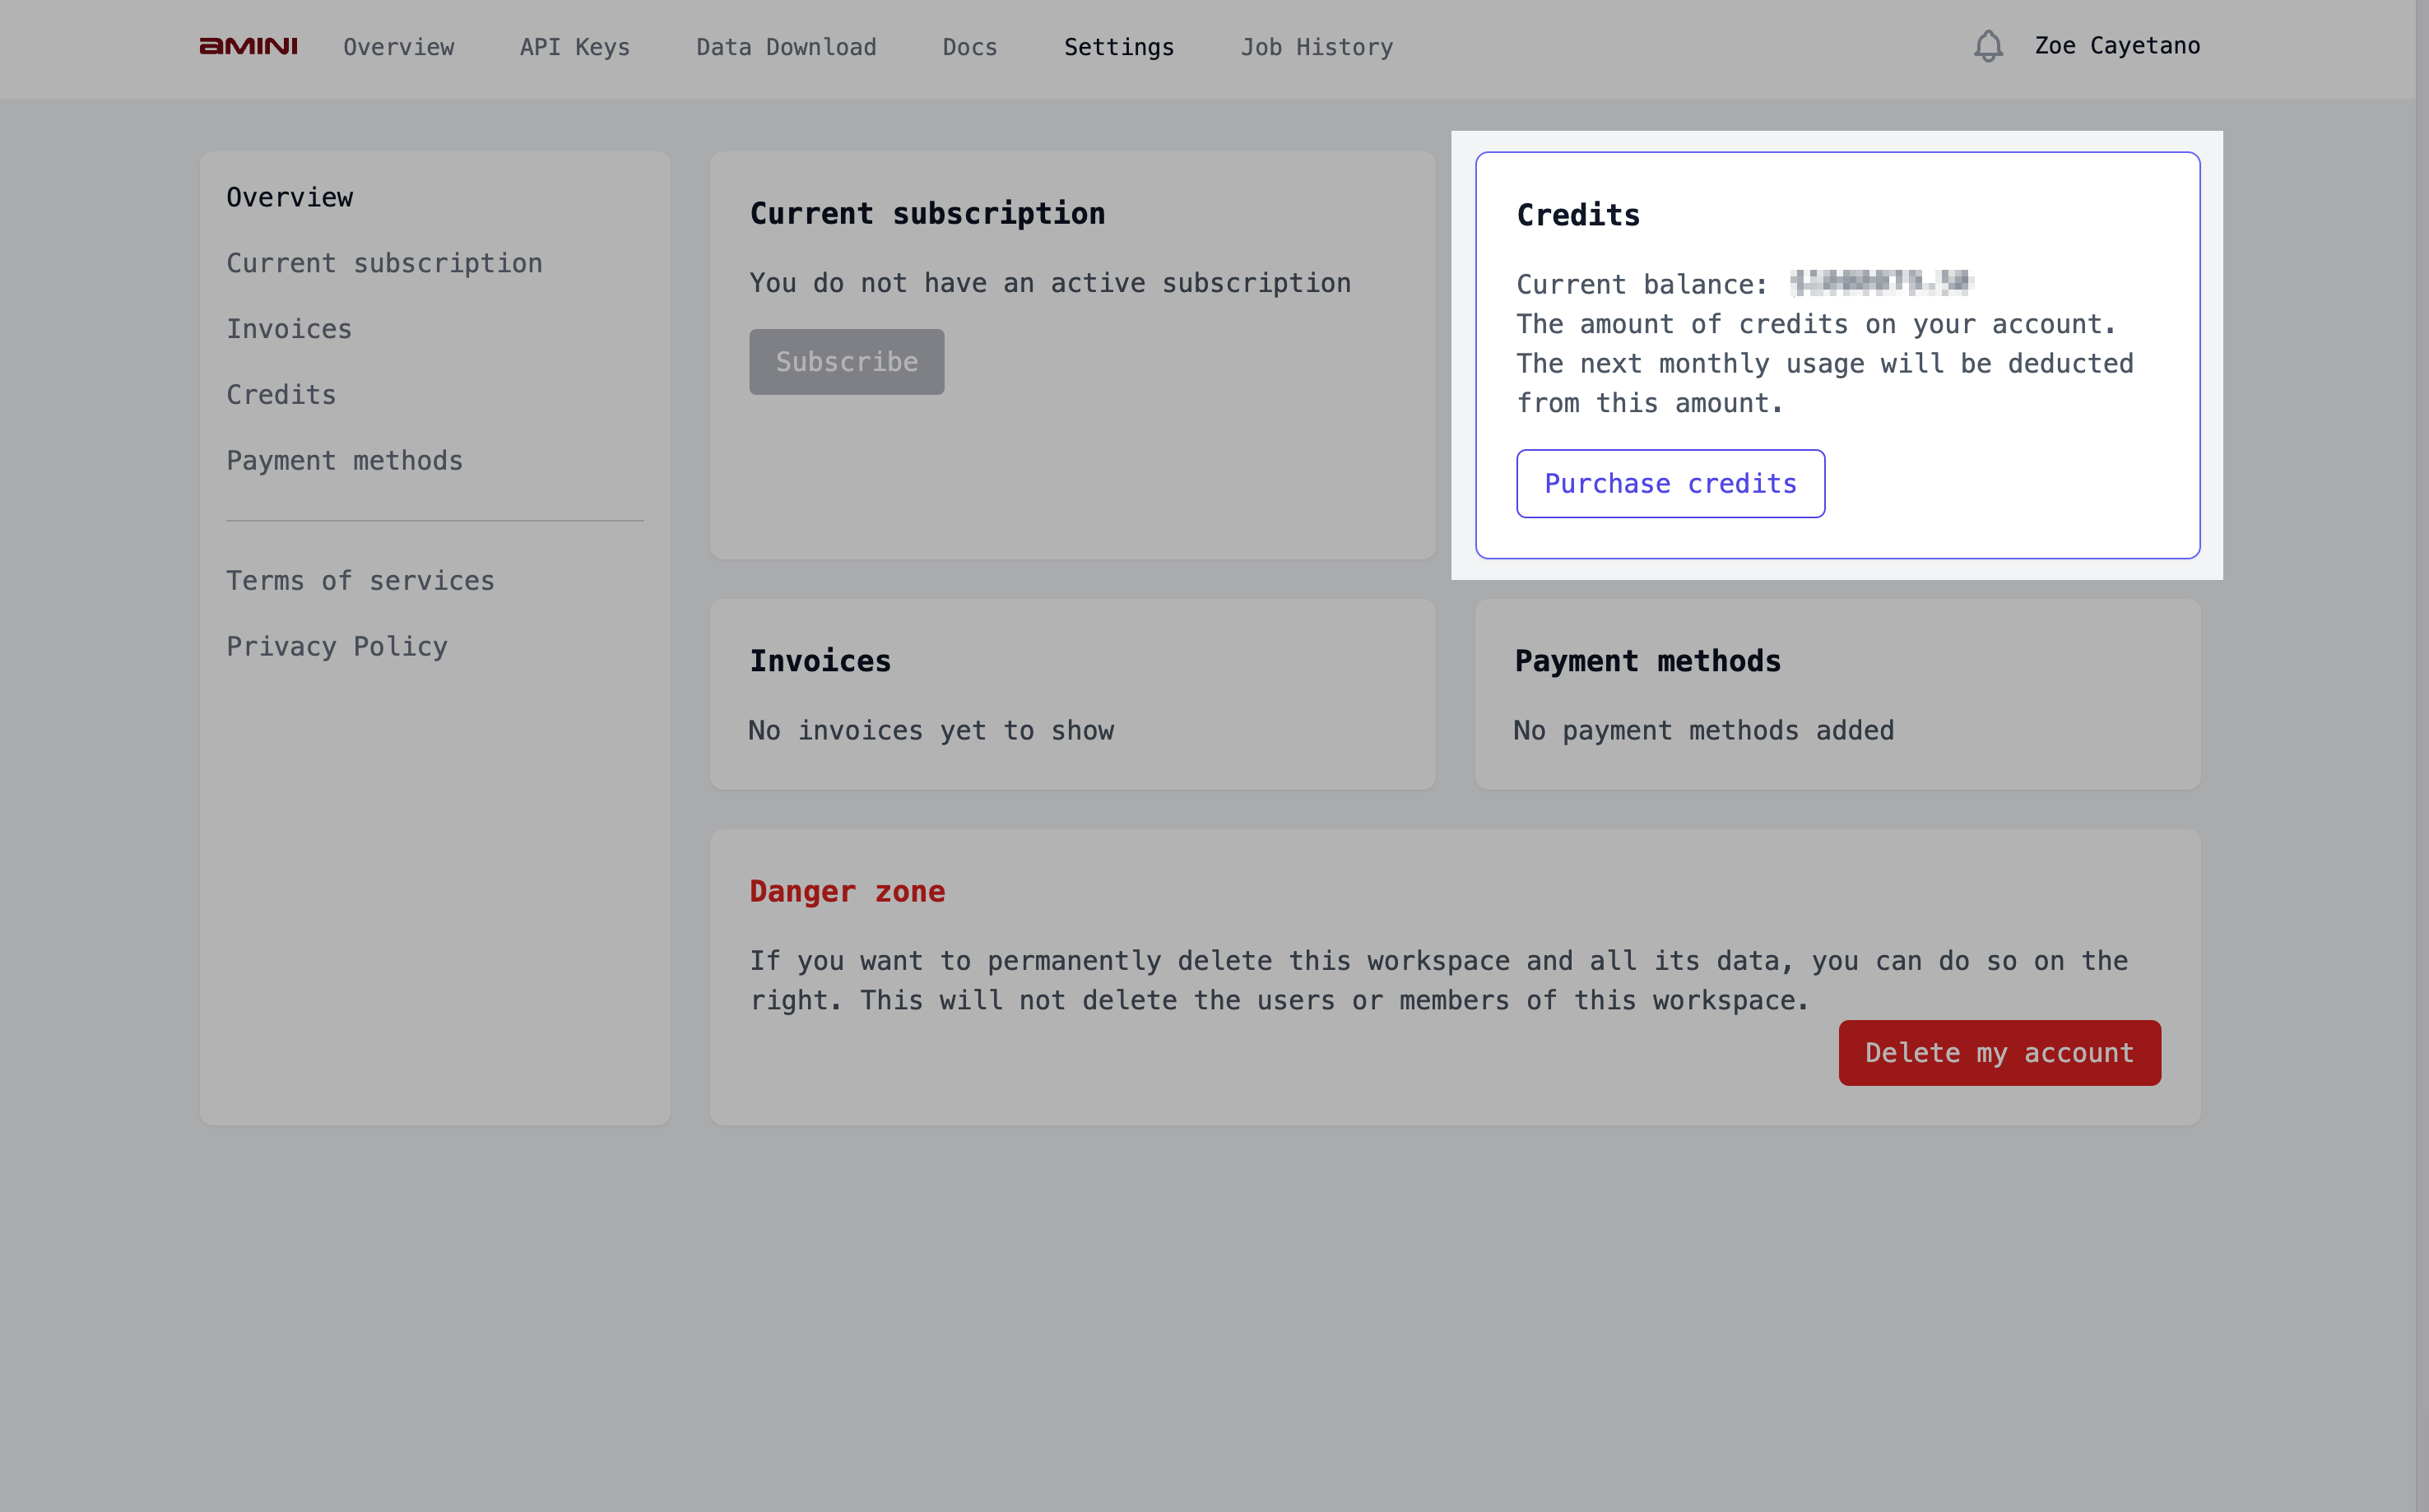Click the Amini logo

point(248,46)
